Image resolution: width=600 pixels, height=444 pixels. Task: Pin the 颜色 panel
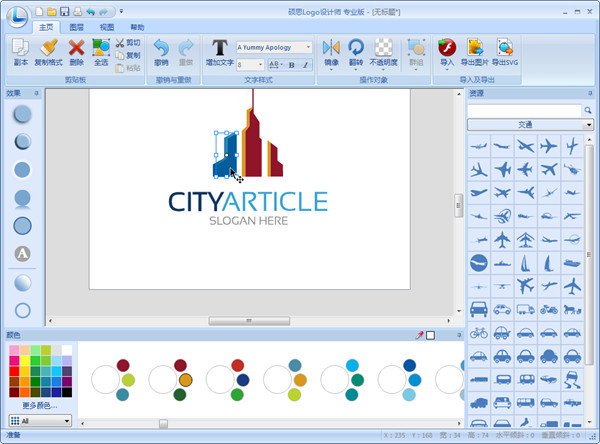click(x=459, y=335)
